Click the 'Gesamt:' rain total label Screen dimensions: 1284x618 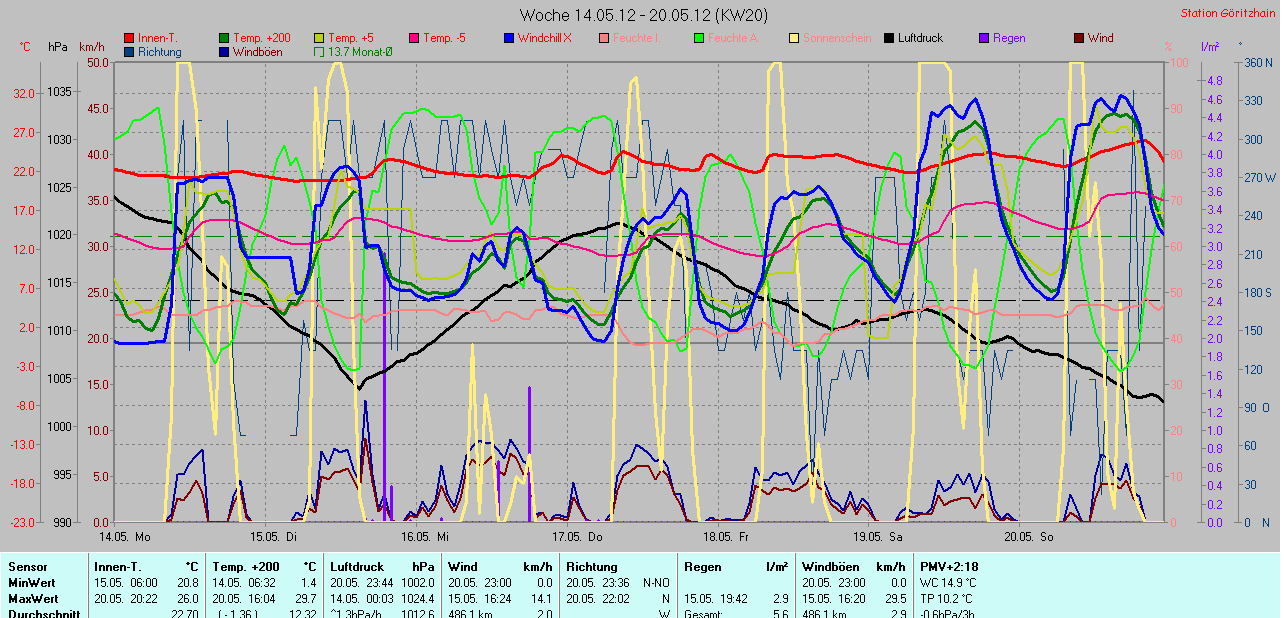point(705,613)
